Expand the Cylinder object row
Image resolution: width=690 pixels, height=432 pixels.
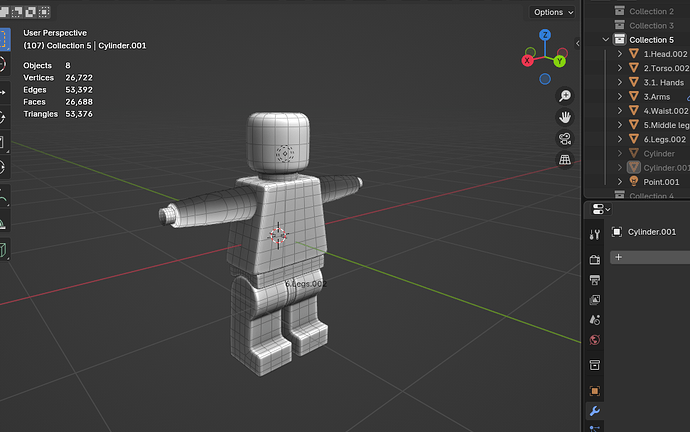tap(620, 154)
